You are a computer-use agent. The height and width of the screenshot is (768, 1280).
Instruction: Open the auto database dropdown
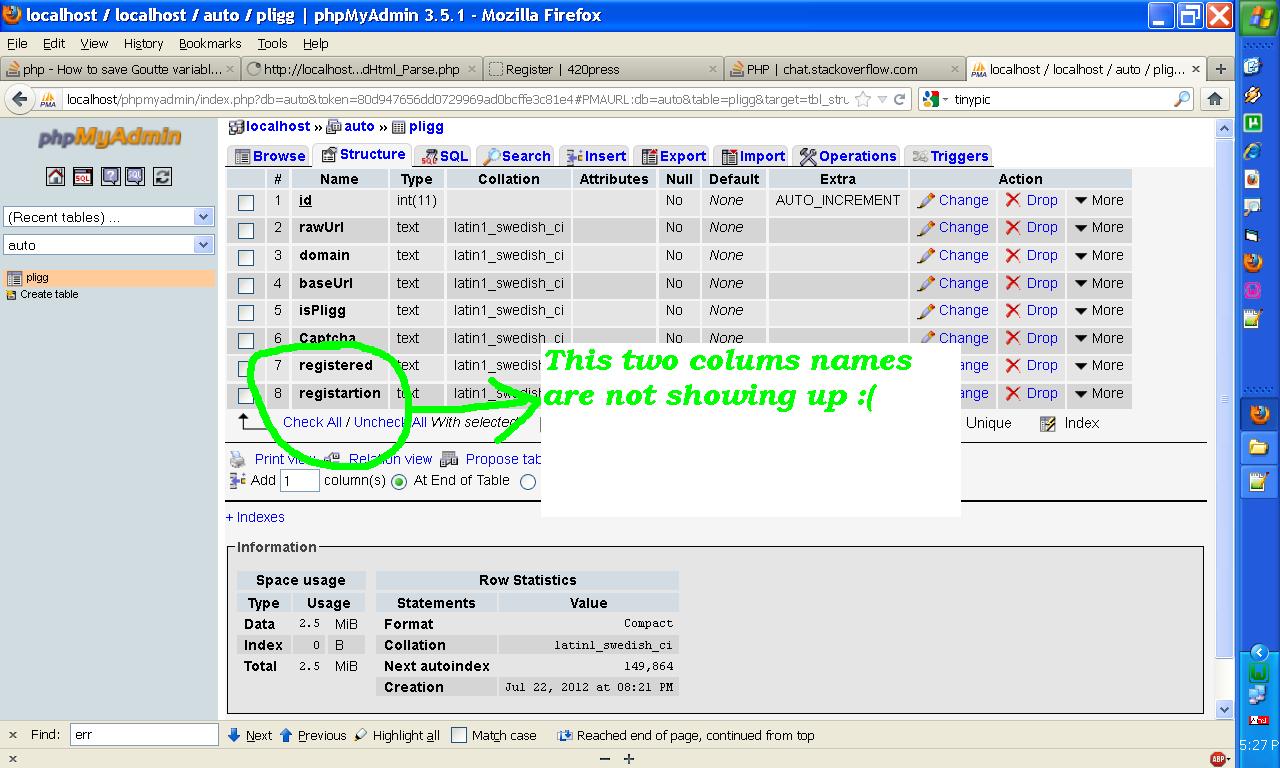(108, 245)
